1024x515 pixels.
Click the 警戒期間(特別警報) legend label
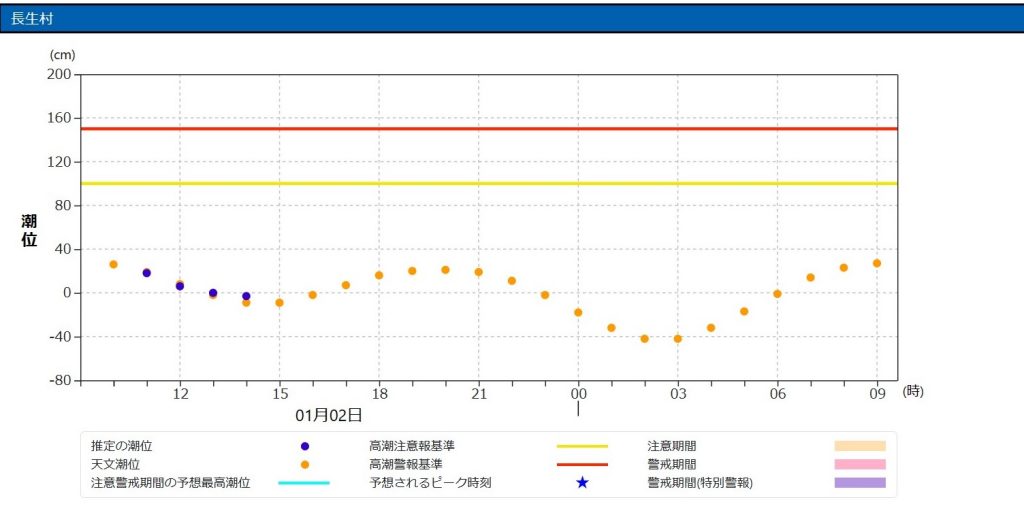tap(700, 483)
